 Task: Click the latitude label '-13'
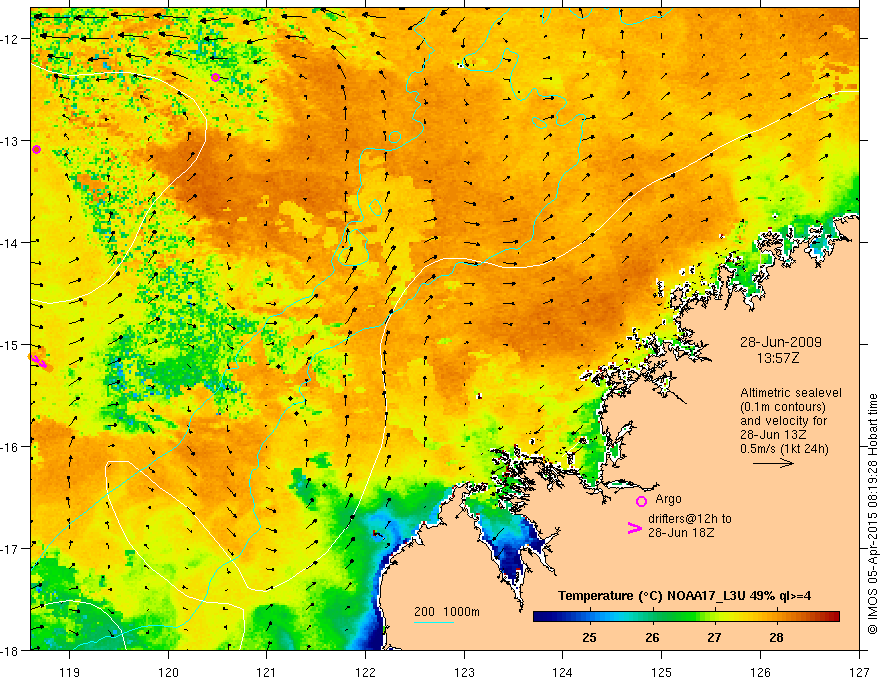(x=11, y=141)
